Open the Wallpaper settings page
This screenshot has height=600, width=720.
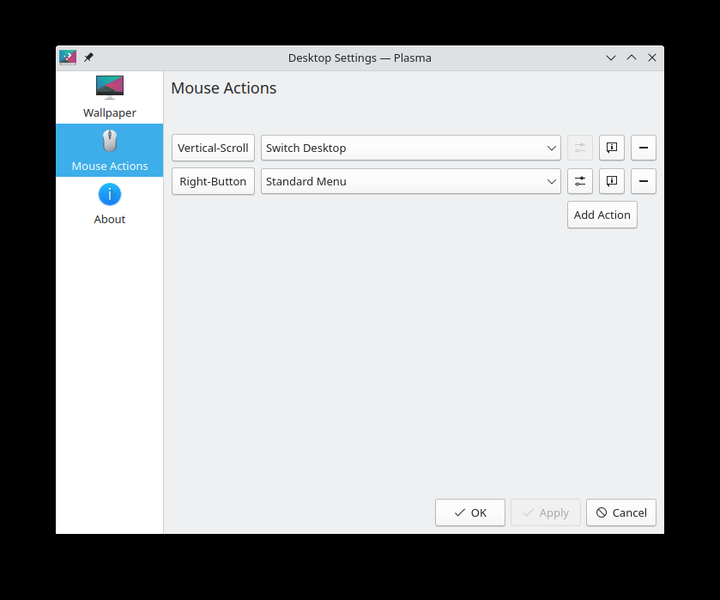click(109, 97)
